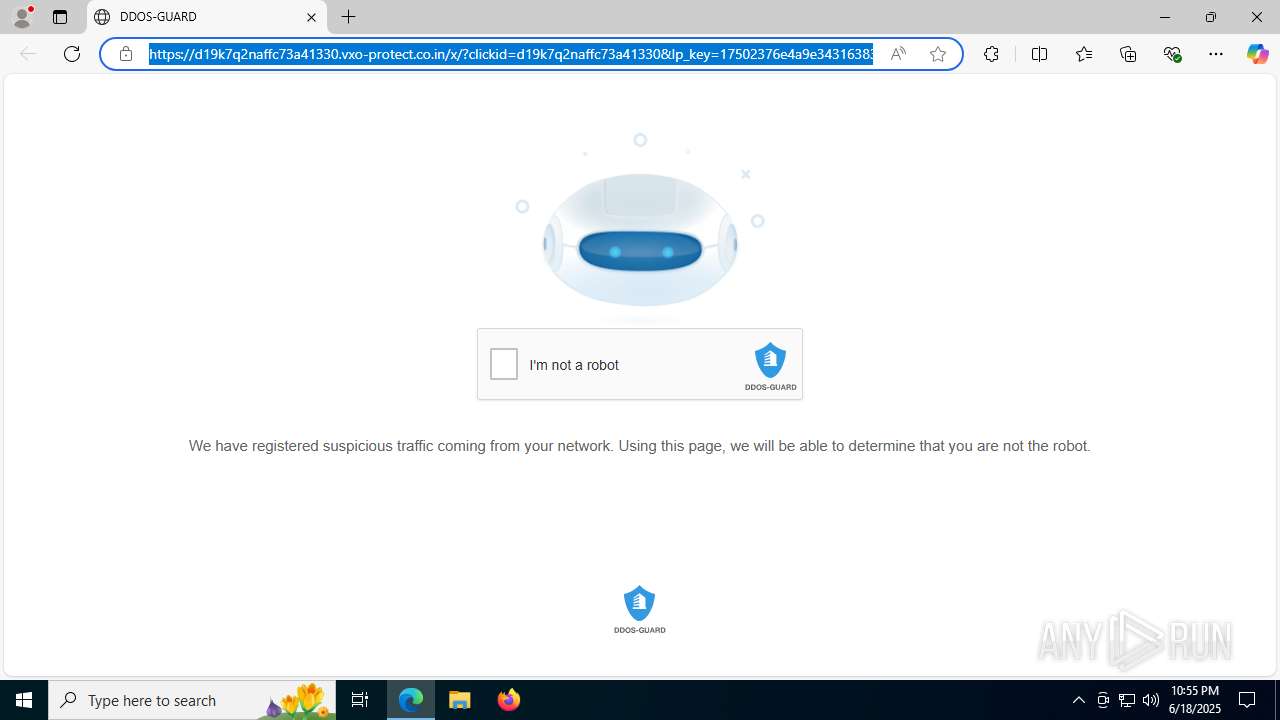Image resolution: width=1280 pixels, height=720 pixels.
Task: Launch Firefox from the taskbar
Action: pyautogui.click(x=509, y=700)
